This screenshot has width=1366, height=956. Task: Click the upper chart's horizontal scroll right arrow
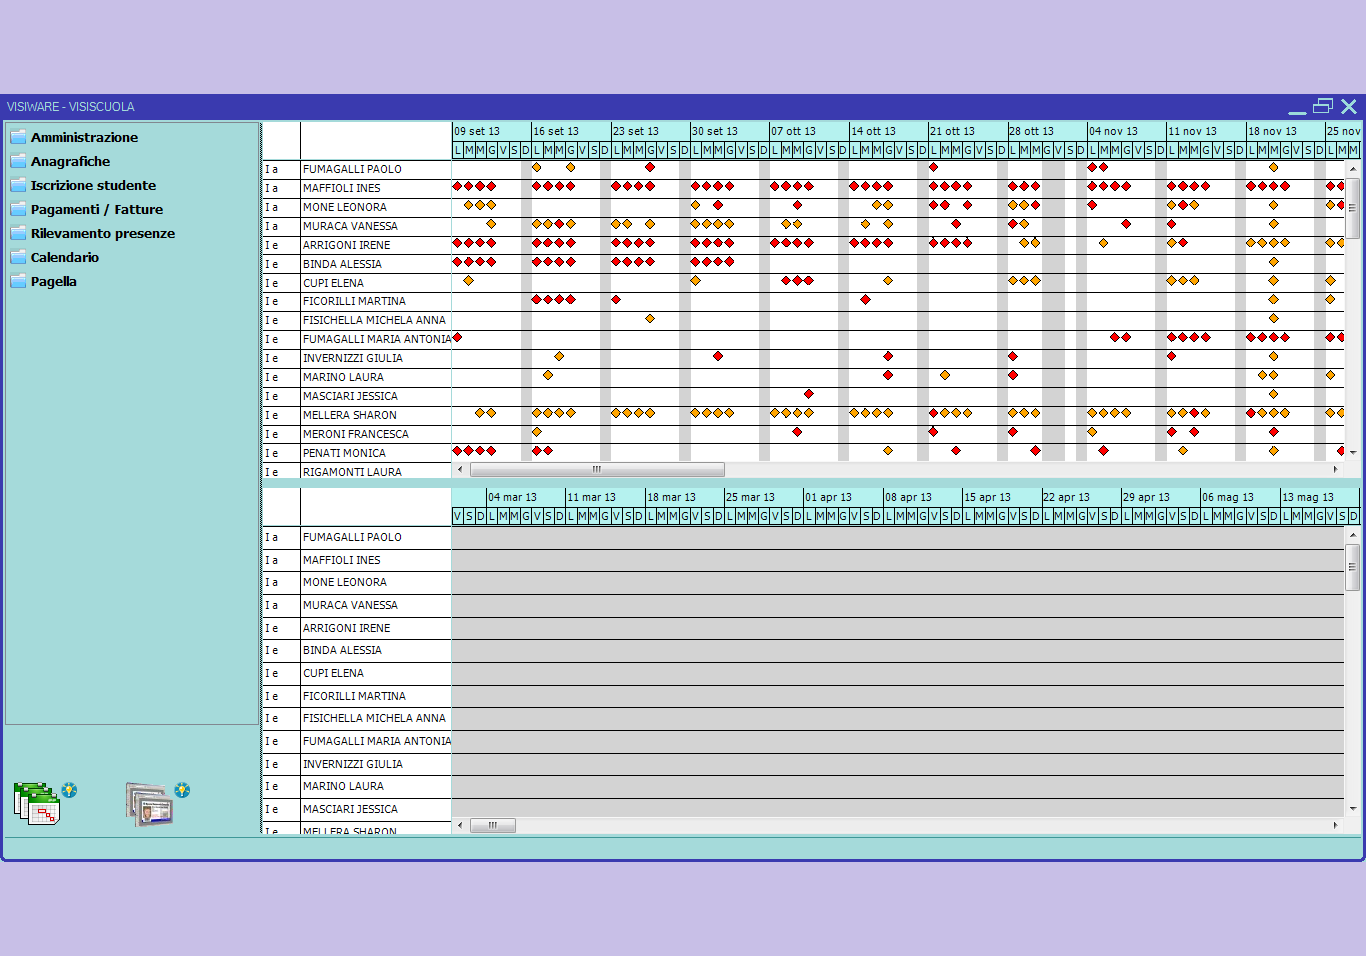[1335, 469]
